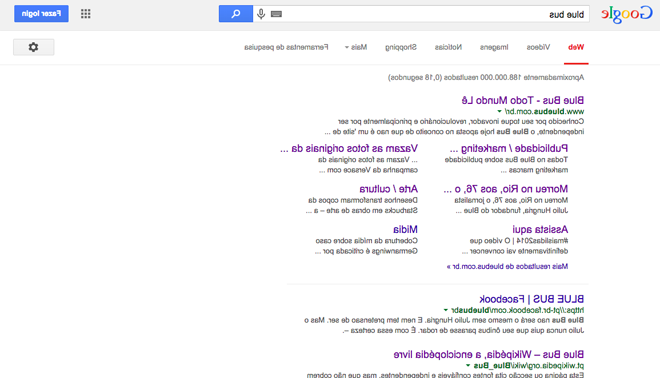This screenshot has height=378, width=660.
Task: Open the Arte / cultura sitelink
Action: 389,189
